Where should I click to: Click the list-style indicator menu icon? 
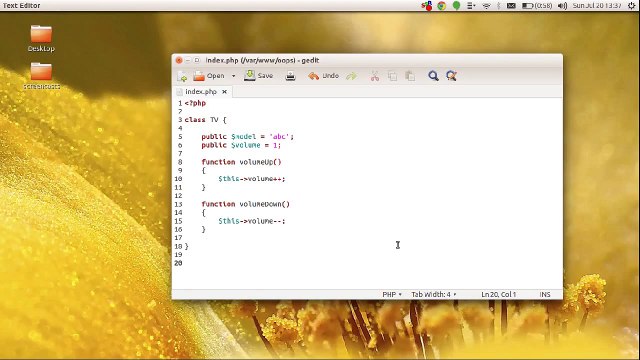[x=471, y=6]
